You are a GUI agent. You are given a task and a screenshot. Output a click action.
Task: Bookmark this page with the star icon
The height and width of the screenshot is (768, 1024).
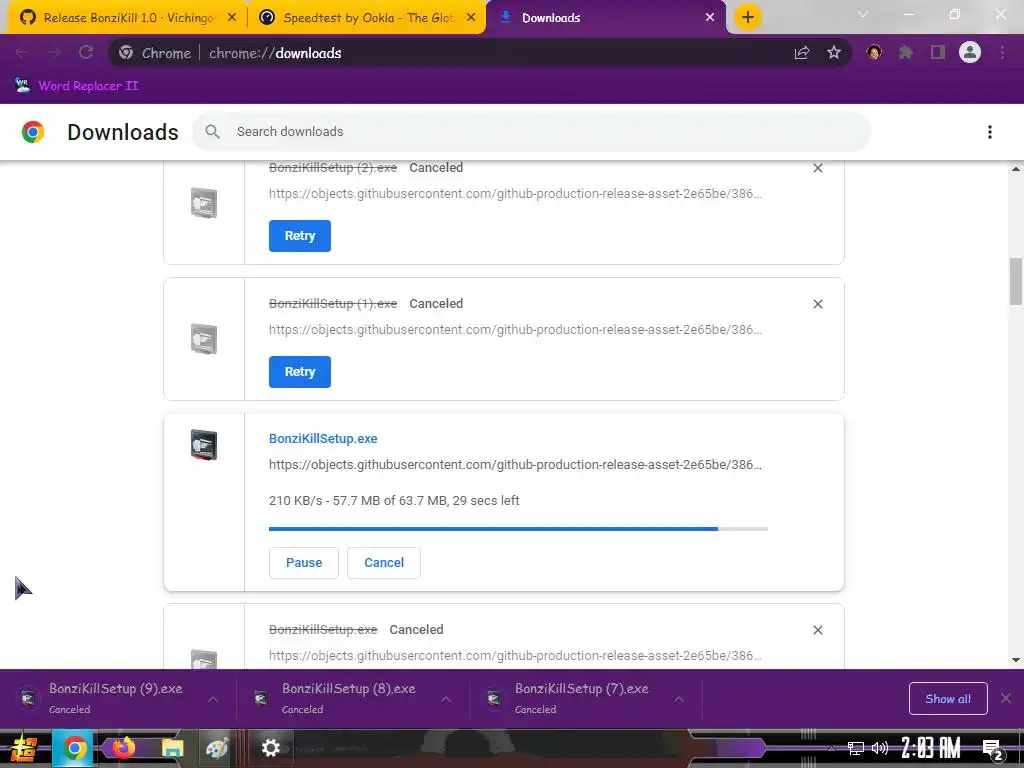pos(834,53)
